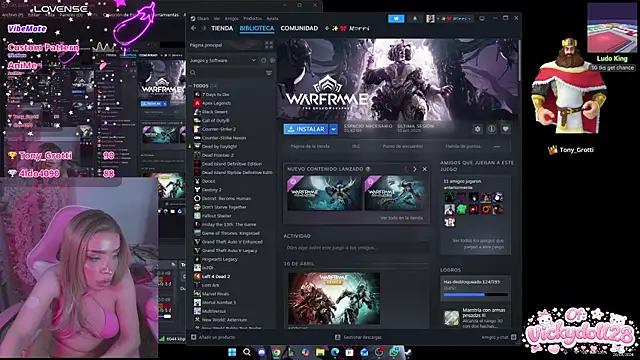Open first Warframe new content thumbnail
Viewport: 640px width, 360px height.
coord(324,193)
